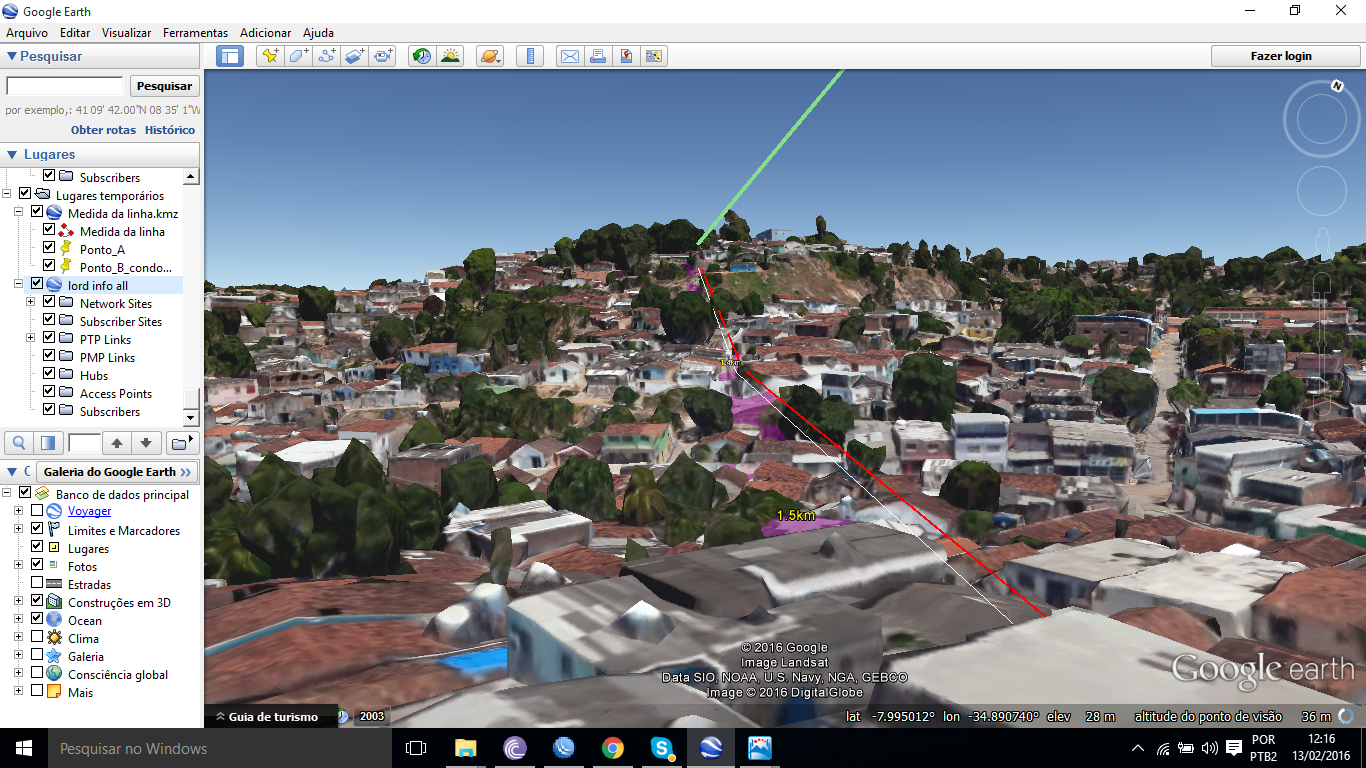Click the compass North indicator

click(x=1337, y=86)
